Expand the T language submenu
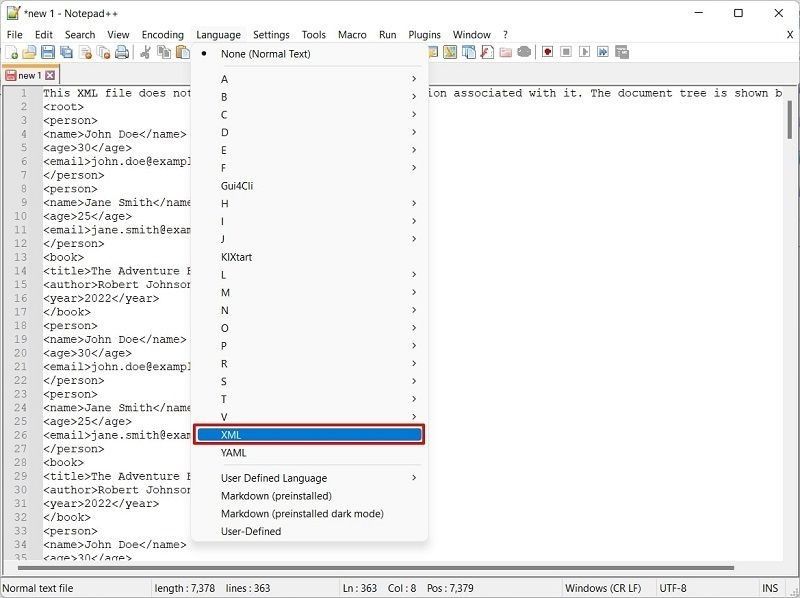Viewport: 800px width, 598px height. coord(309,400)
